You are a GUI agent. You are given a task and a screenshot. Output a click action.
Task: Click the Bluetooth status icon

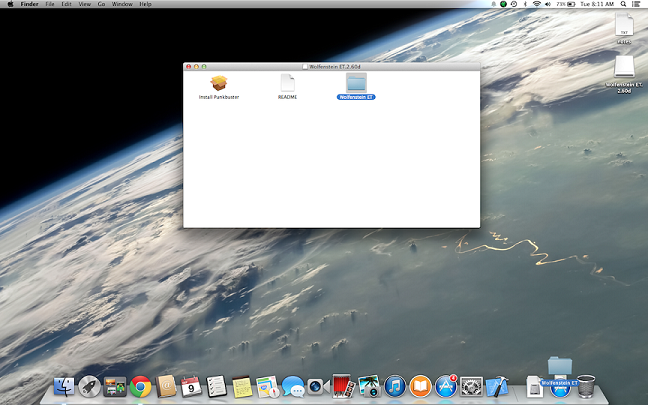(525, 4)
